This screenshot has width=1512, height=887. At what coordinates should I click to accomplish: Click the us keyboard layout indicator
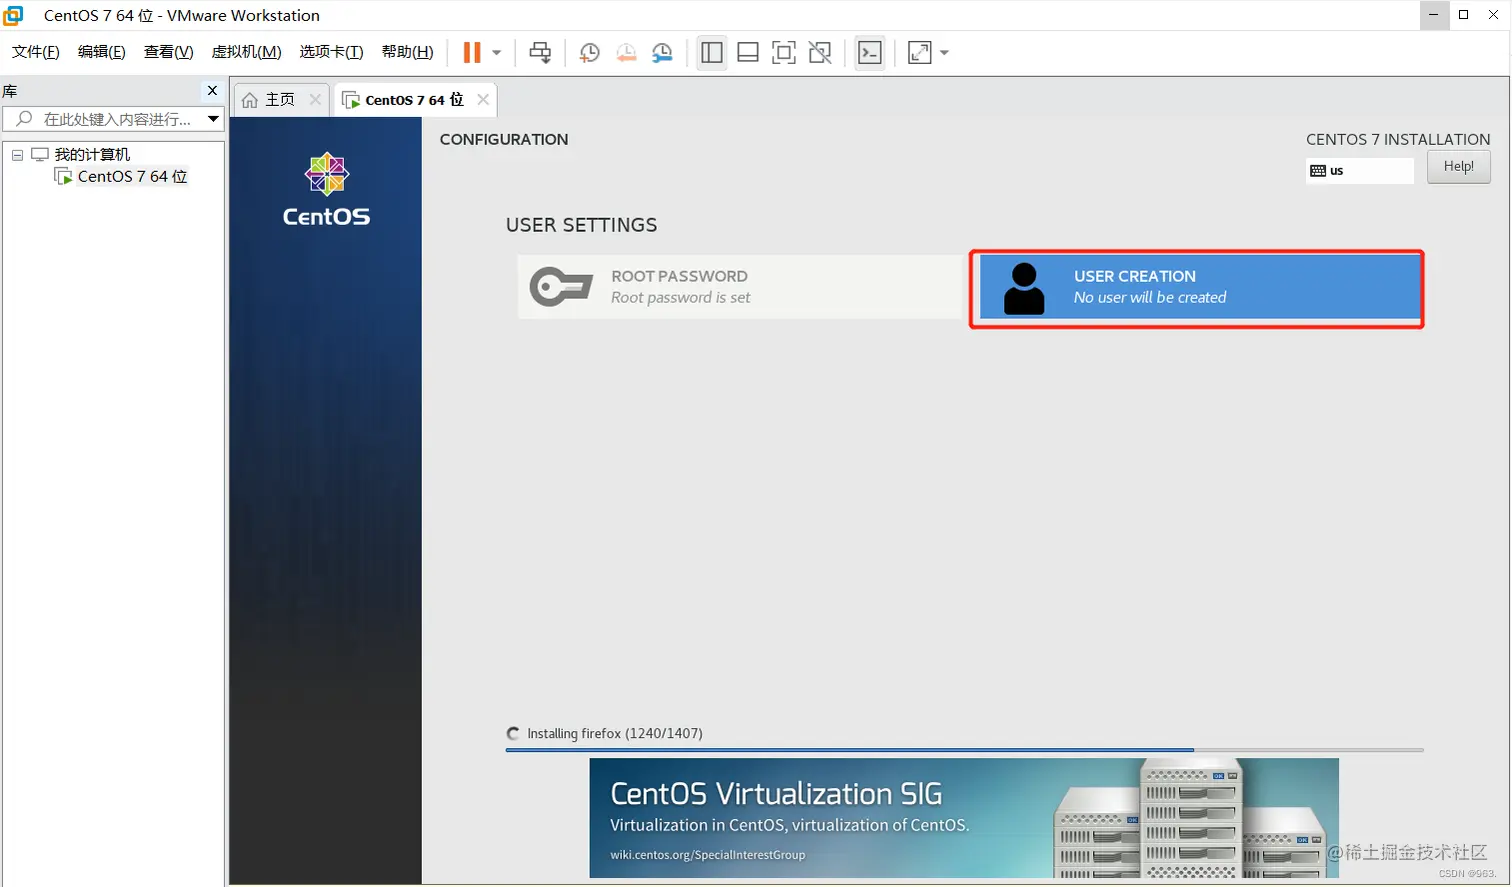tap(1360, 171)
